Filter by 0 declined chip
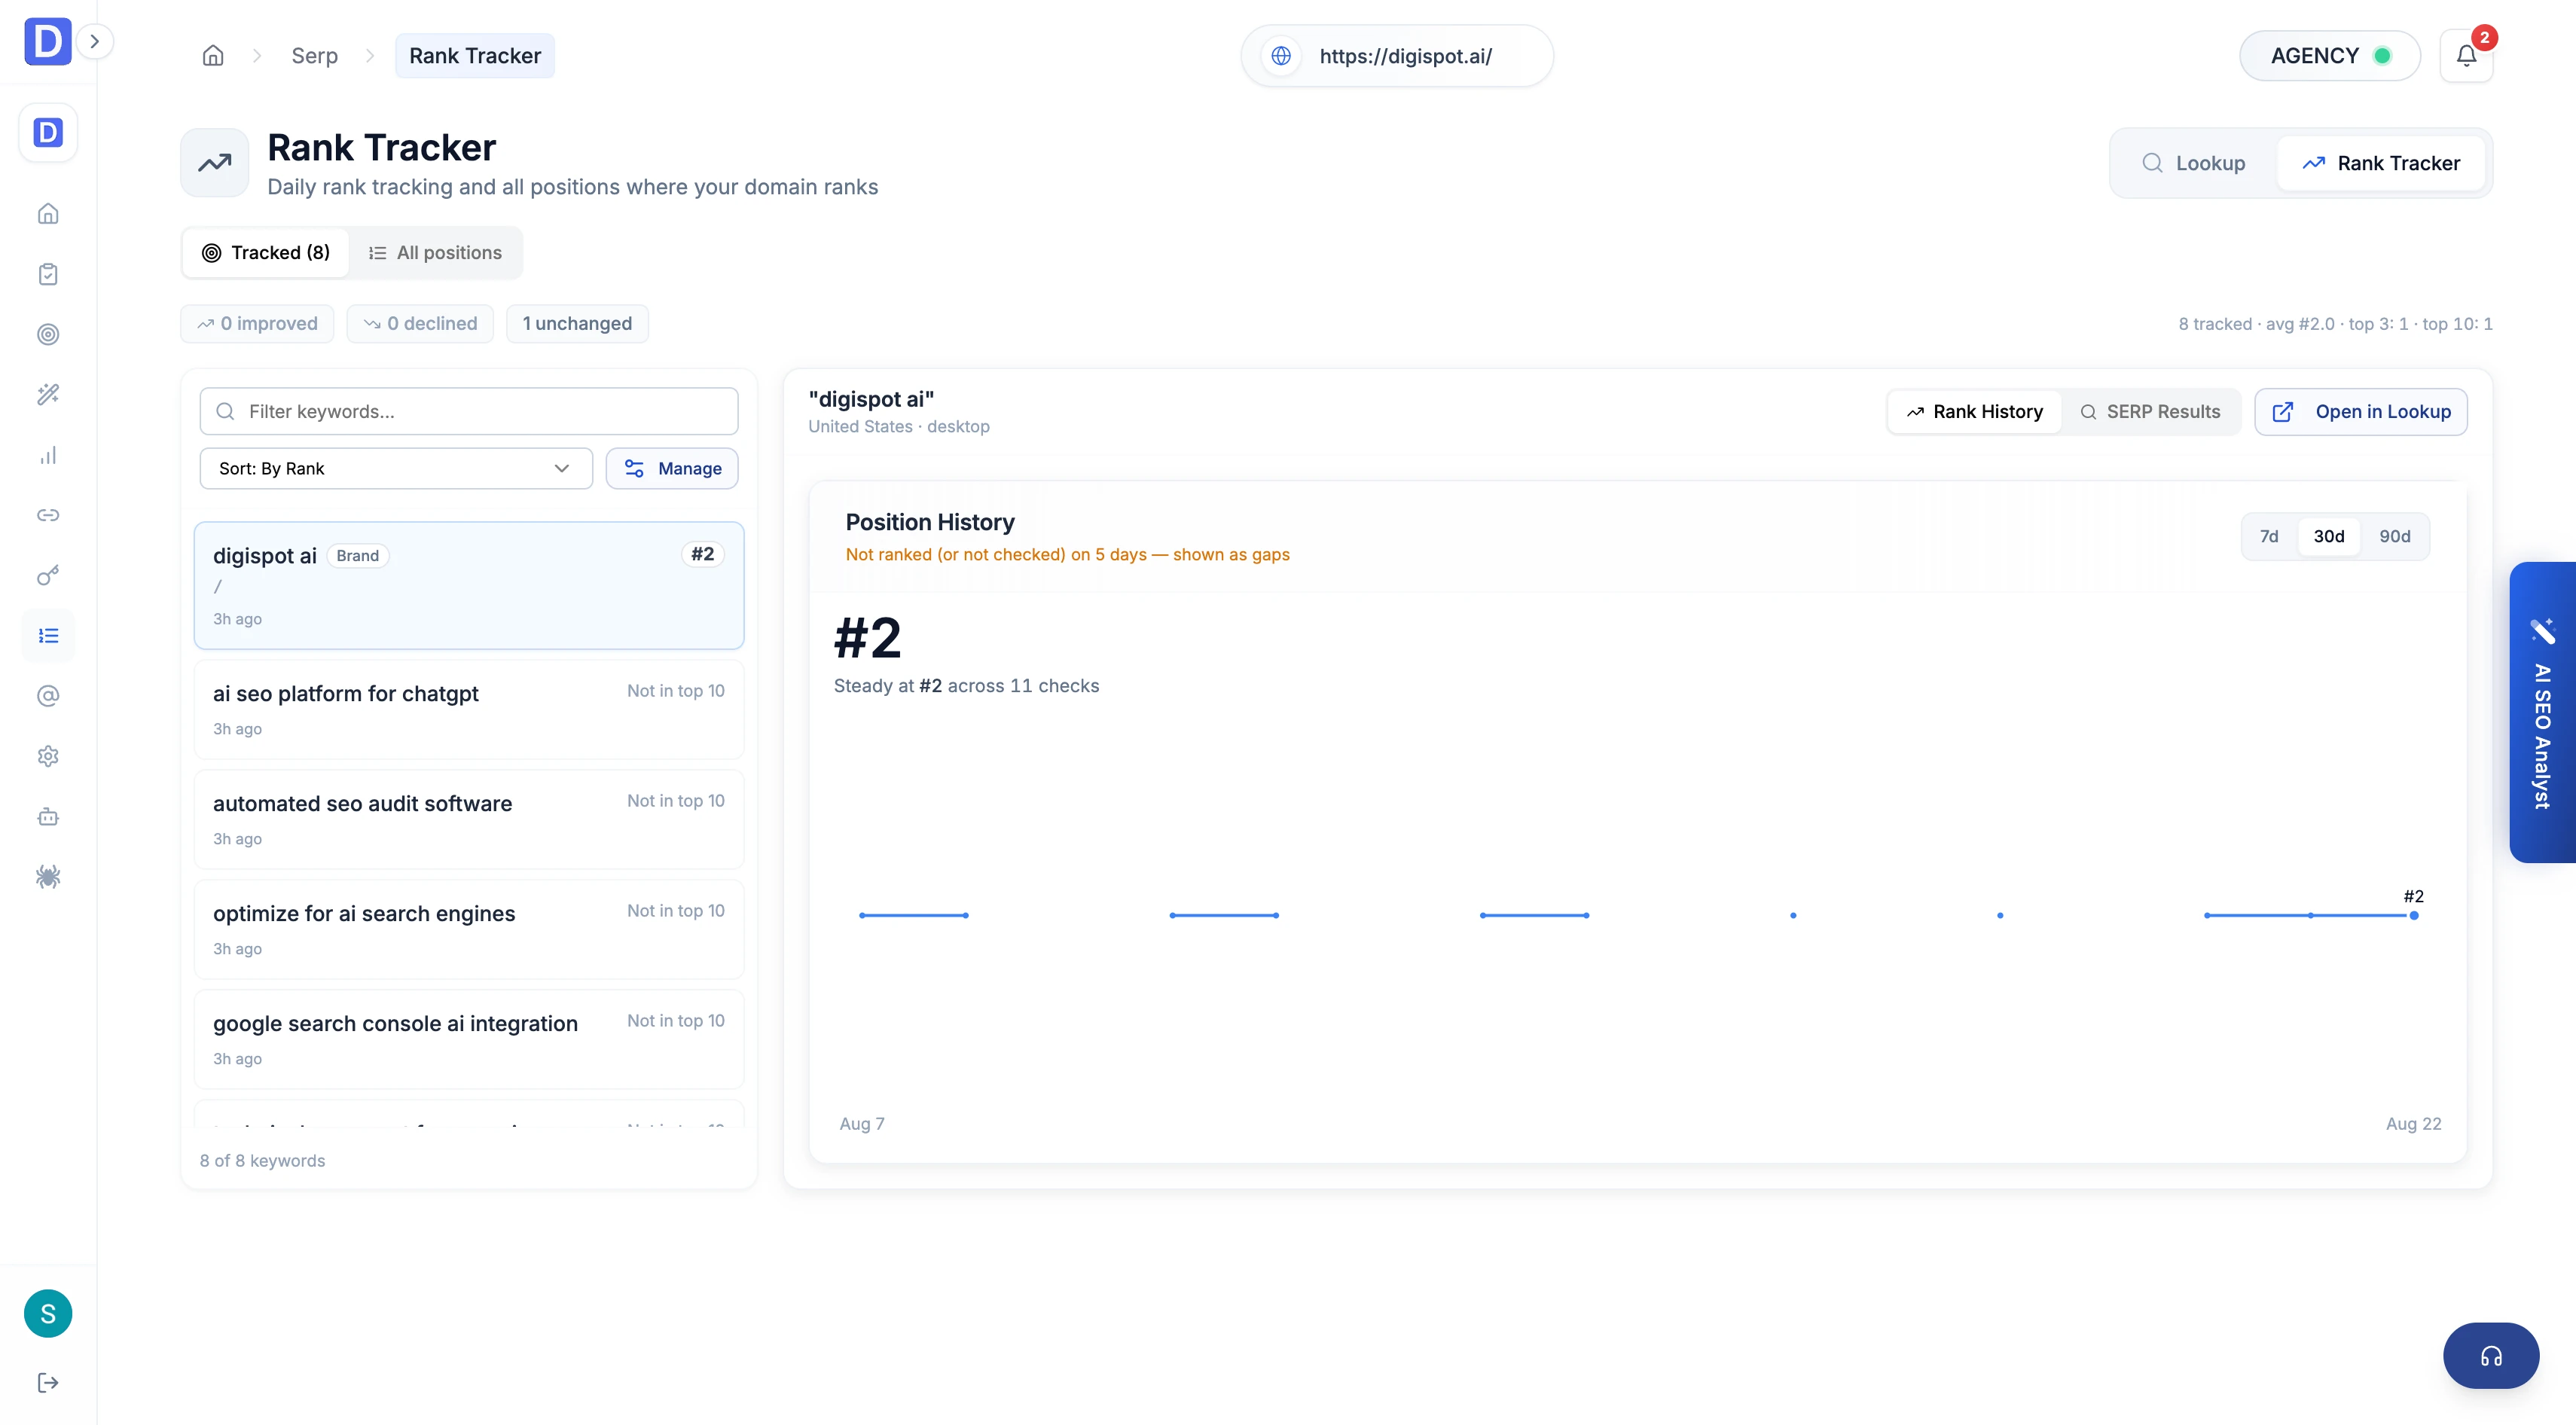 point(420,323)
